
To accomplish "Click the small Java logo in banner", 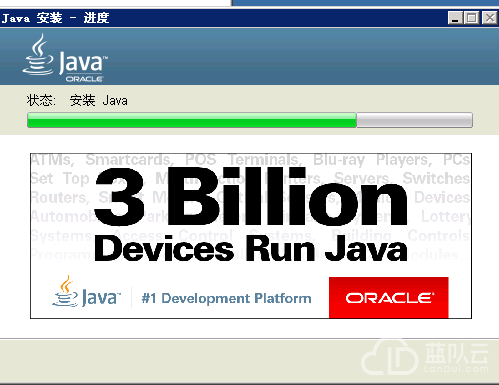I will pos(87,292).
